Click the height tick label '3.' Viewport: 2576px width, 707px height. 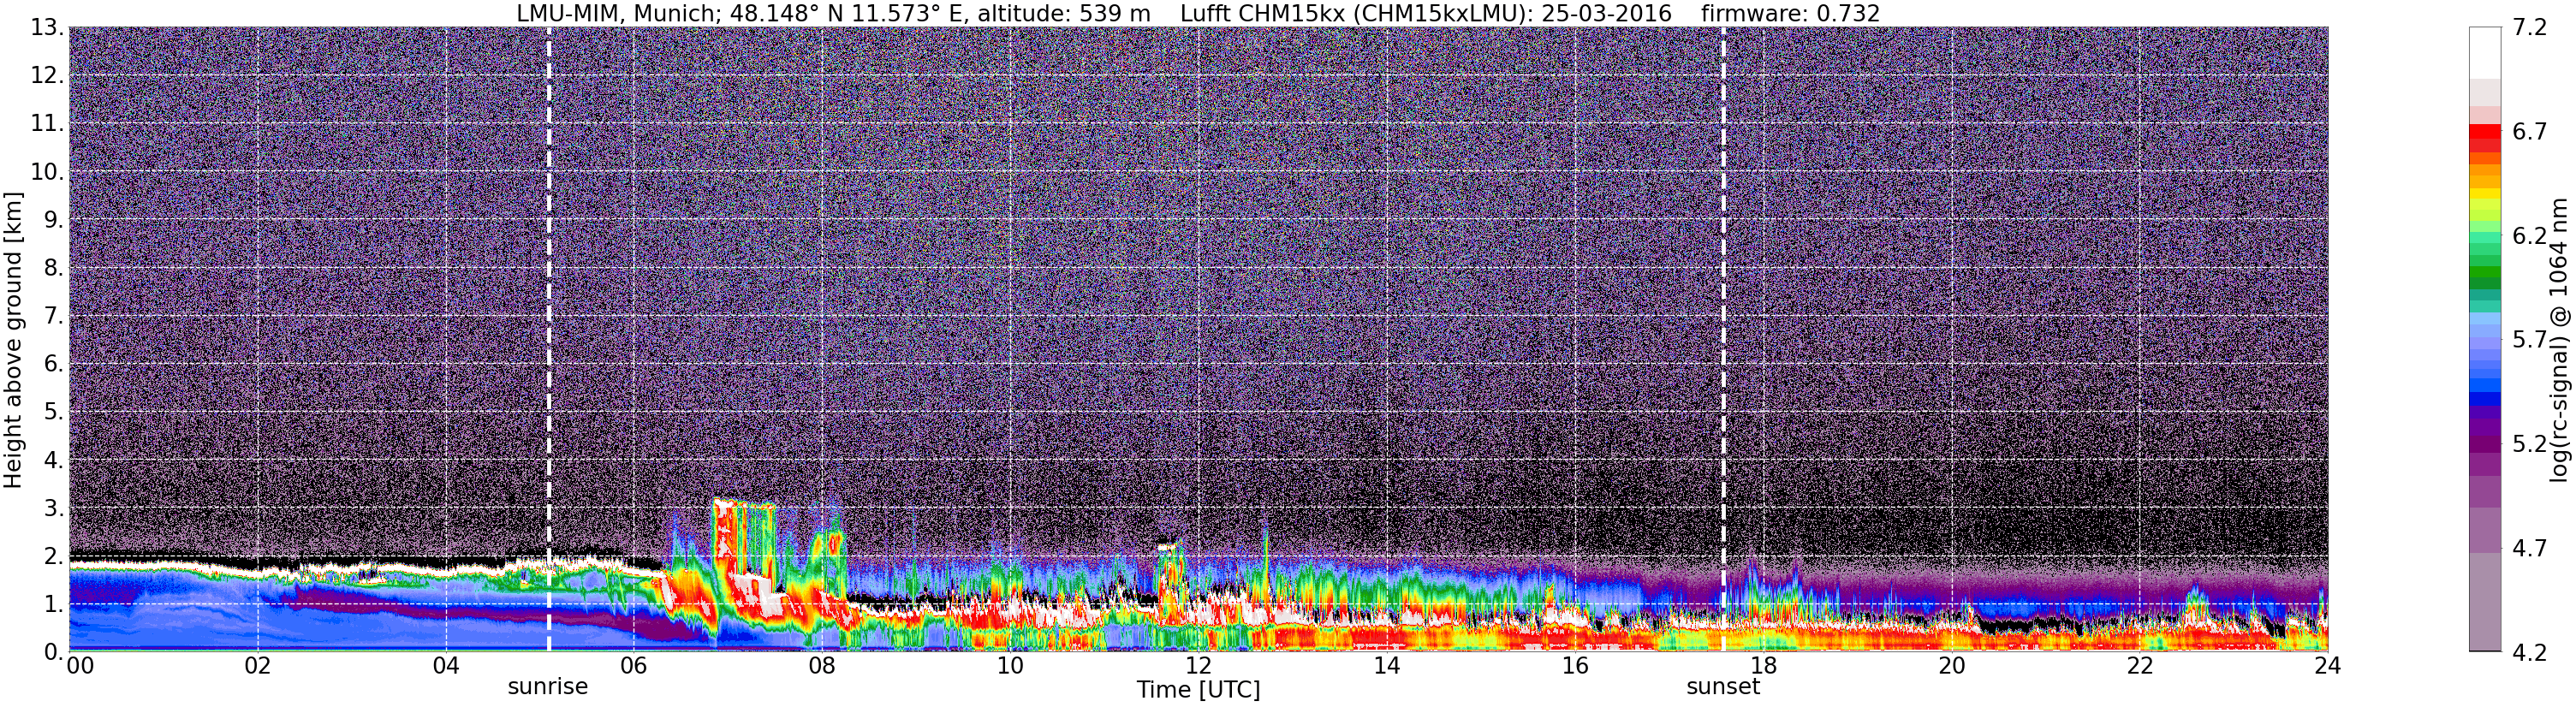[x=53, y=507]
